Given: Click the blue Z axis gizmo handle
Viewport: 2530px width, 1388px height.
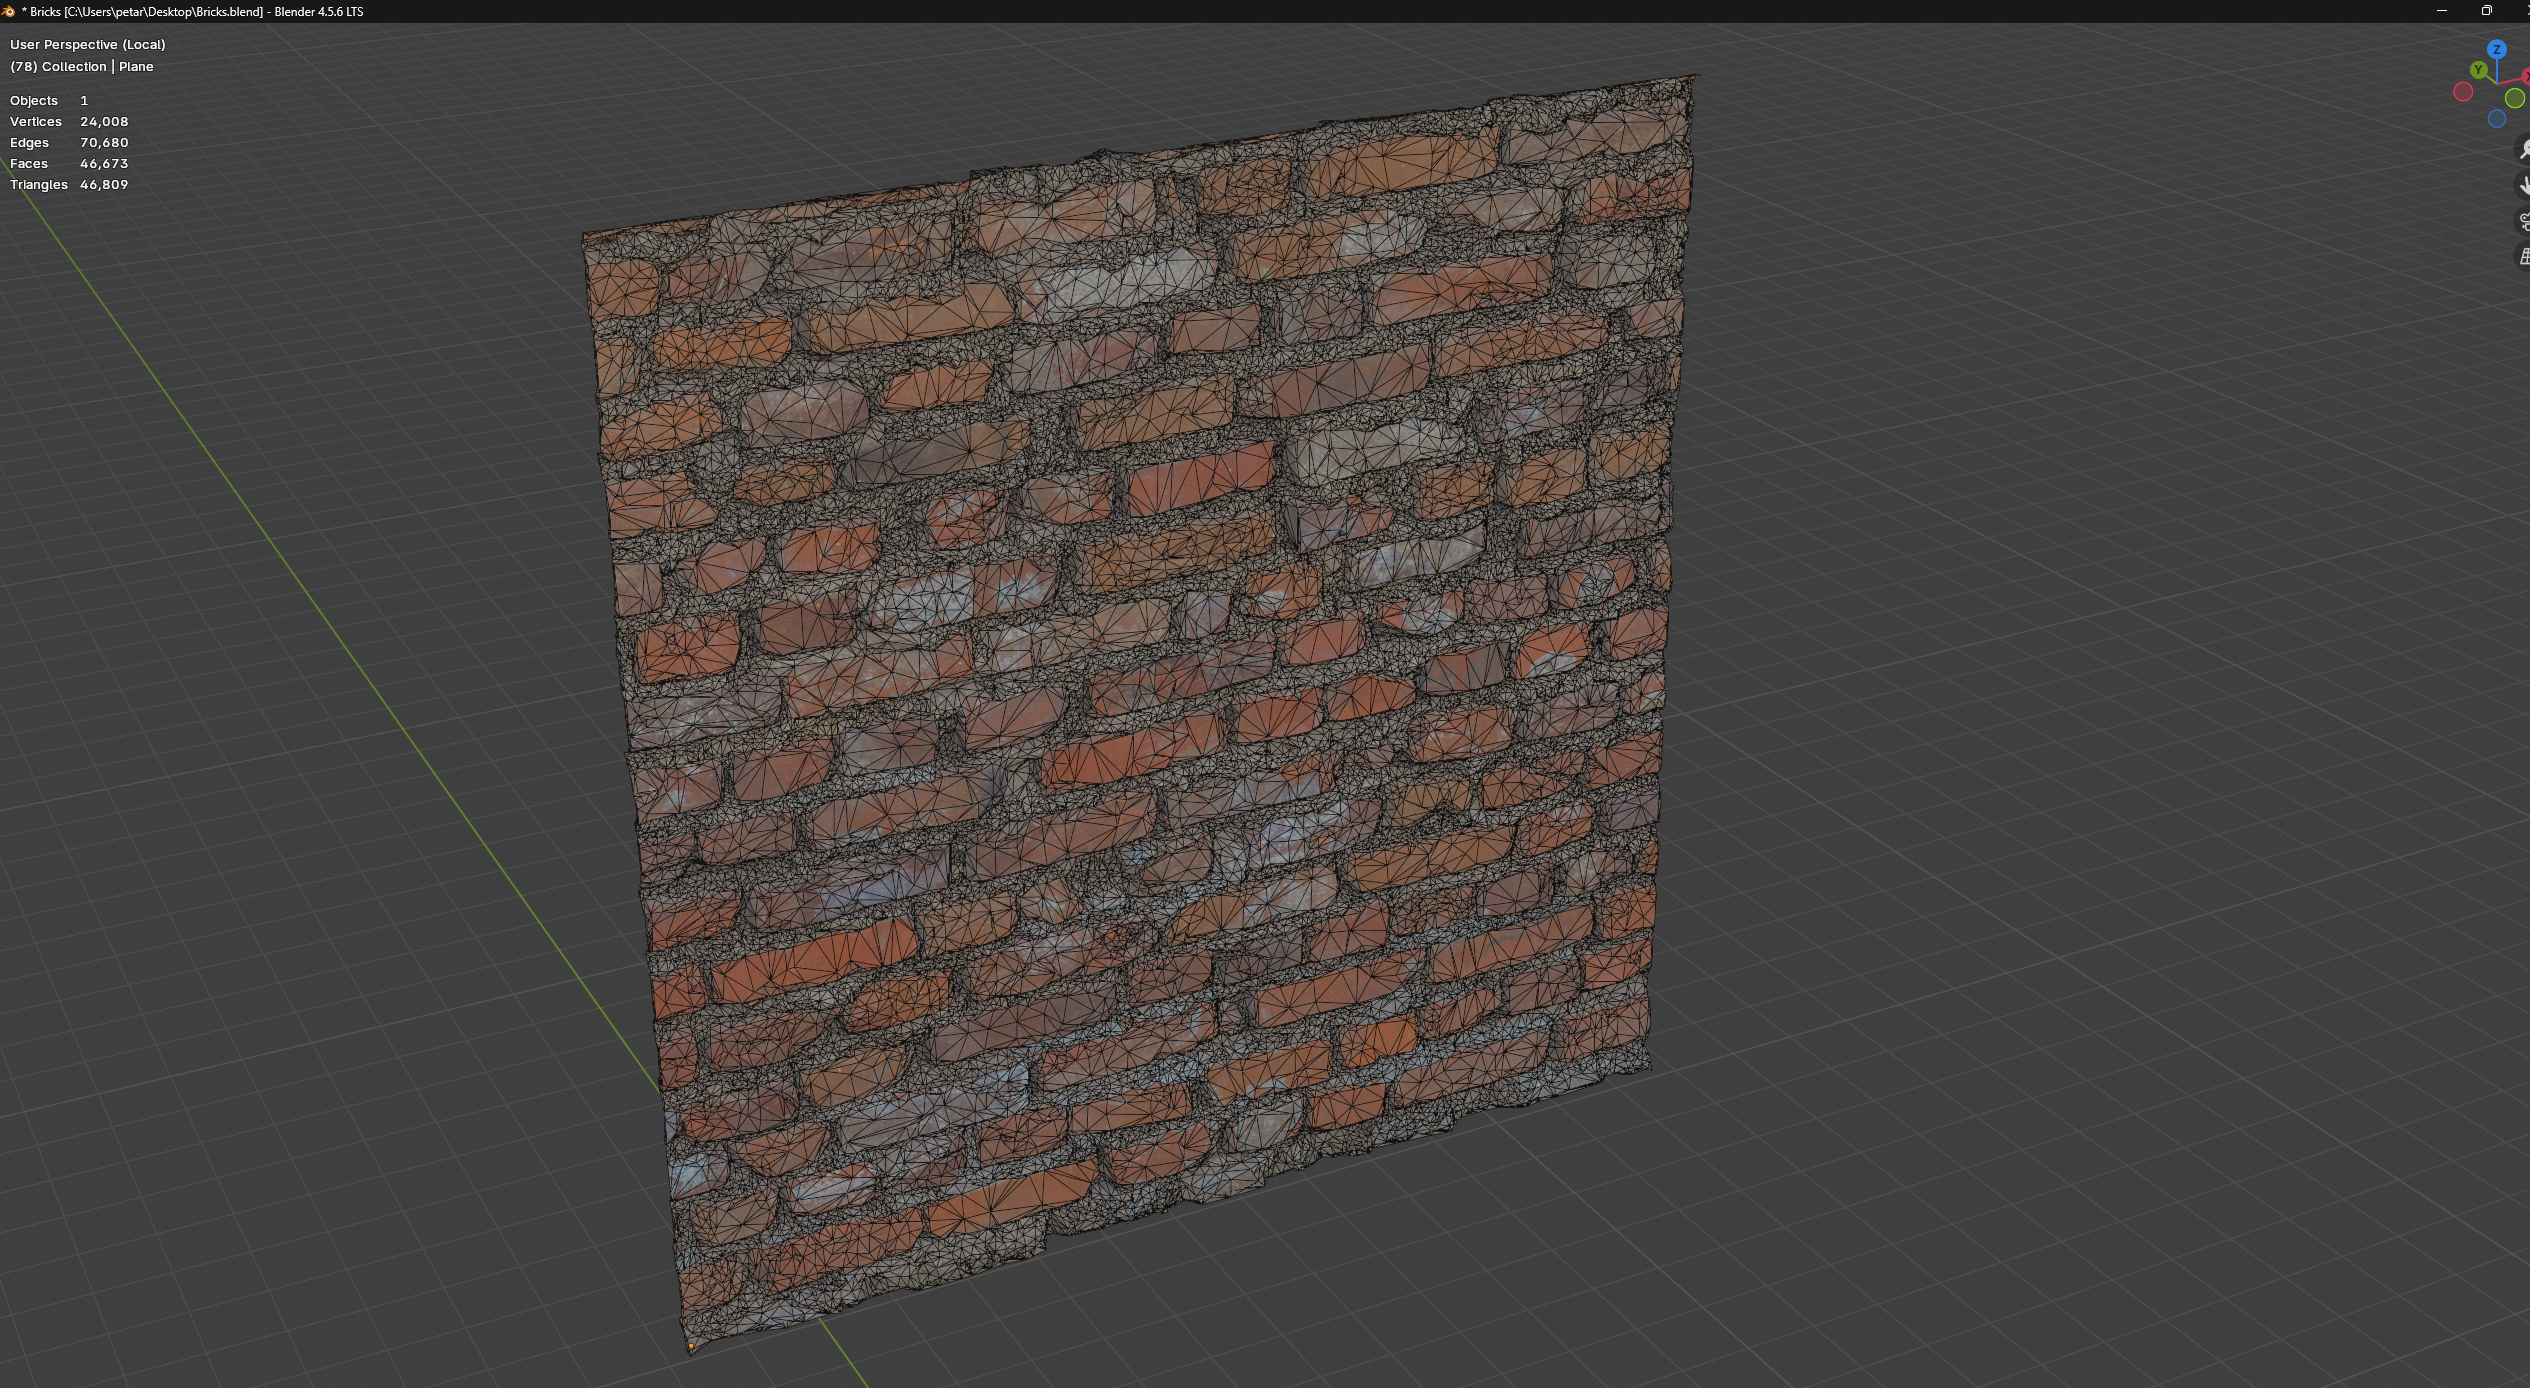Looking at the screenshot, I should 2496,50.
